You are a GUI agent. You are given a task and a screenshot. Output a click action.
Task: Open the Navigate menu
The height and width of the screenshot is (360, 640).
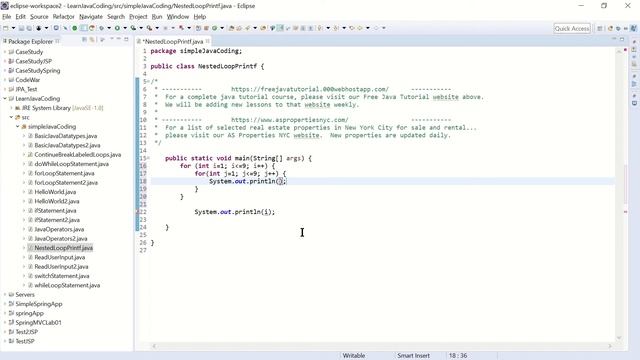click(x=91, y=17)
